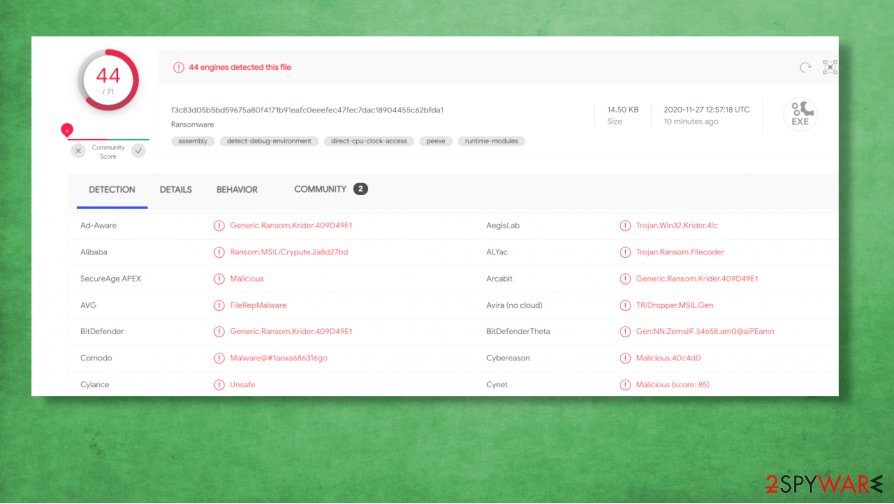Viewport: 894px width, 504px height.
Task: Select Malware@#1aoxa68631go Comodo result
Action: click(x=279, y=358)
